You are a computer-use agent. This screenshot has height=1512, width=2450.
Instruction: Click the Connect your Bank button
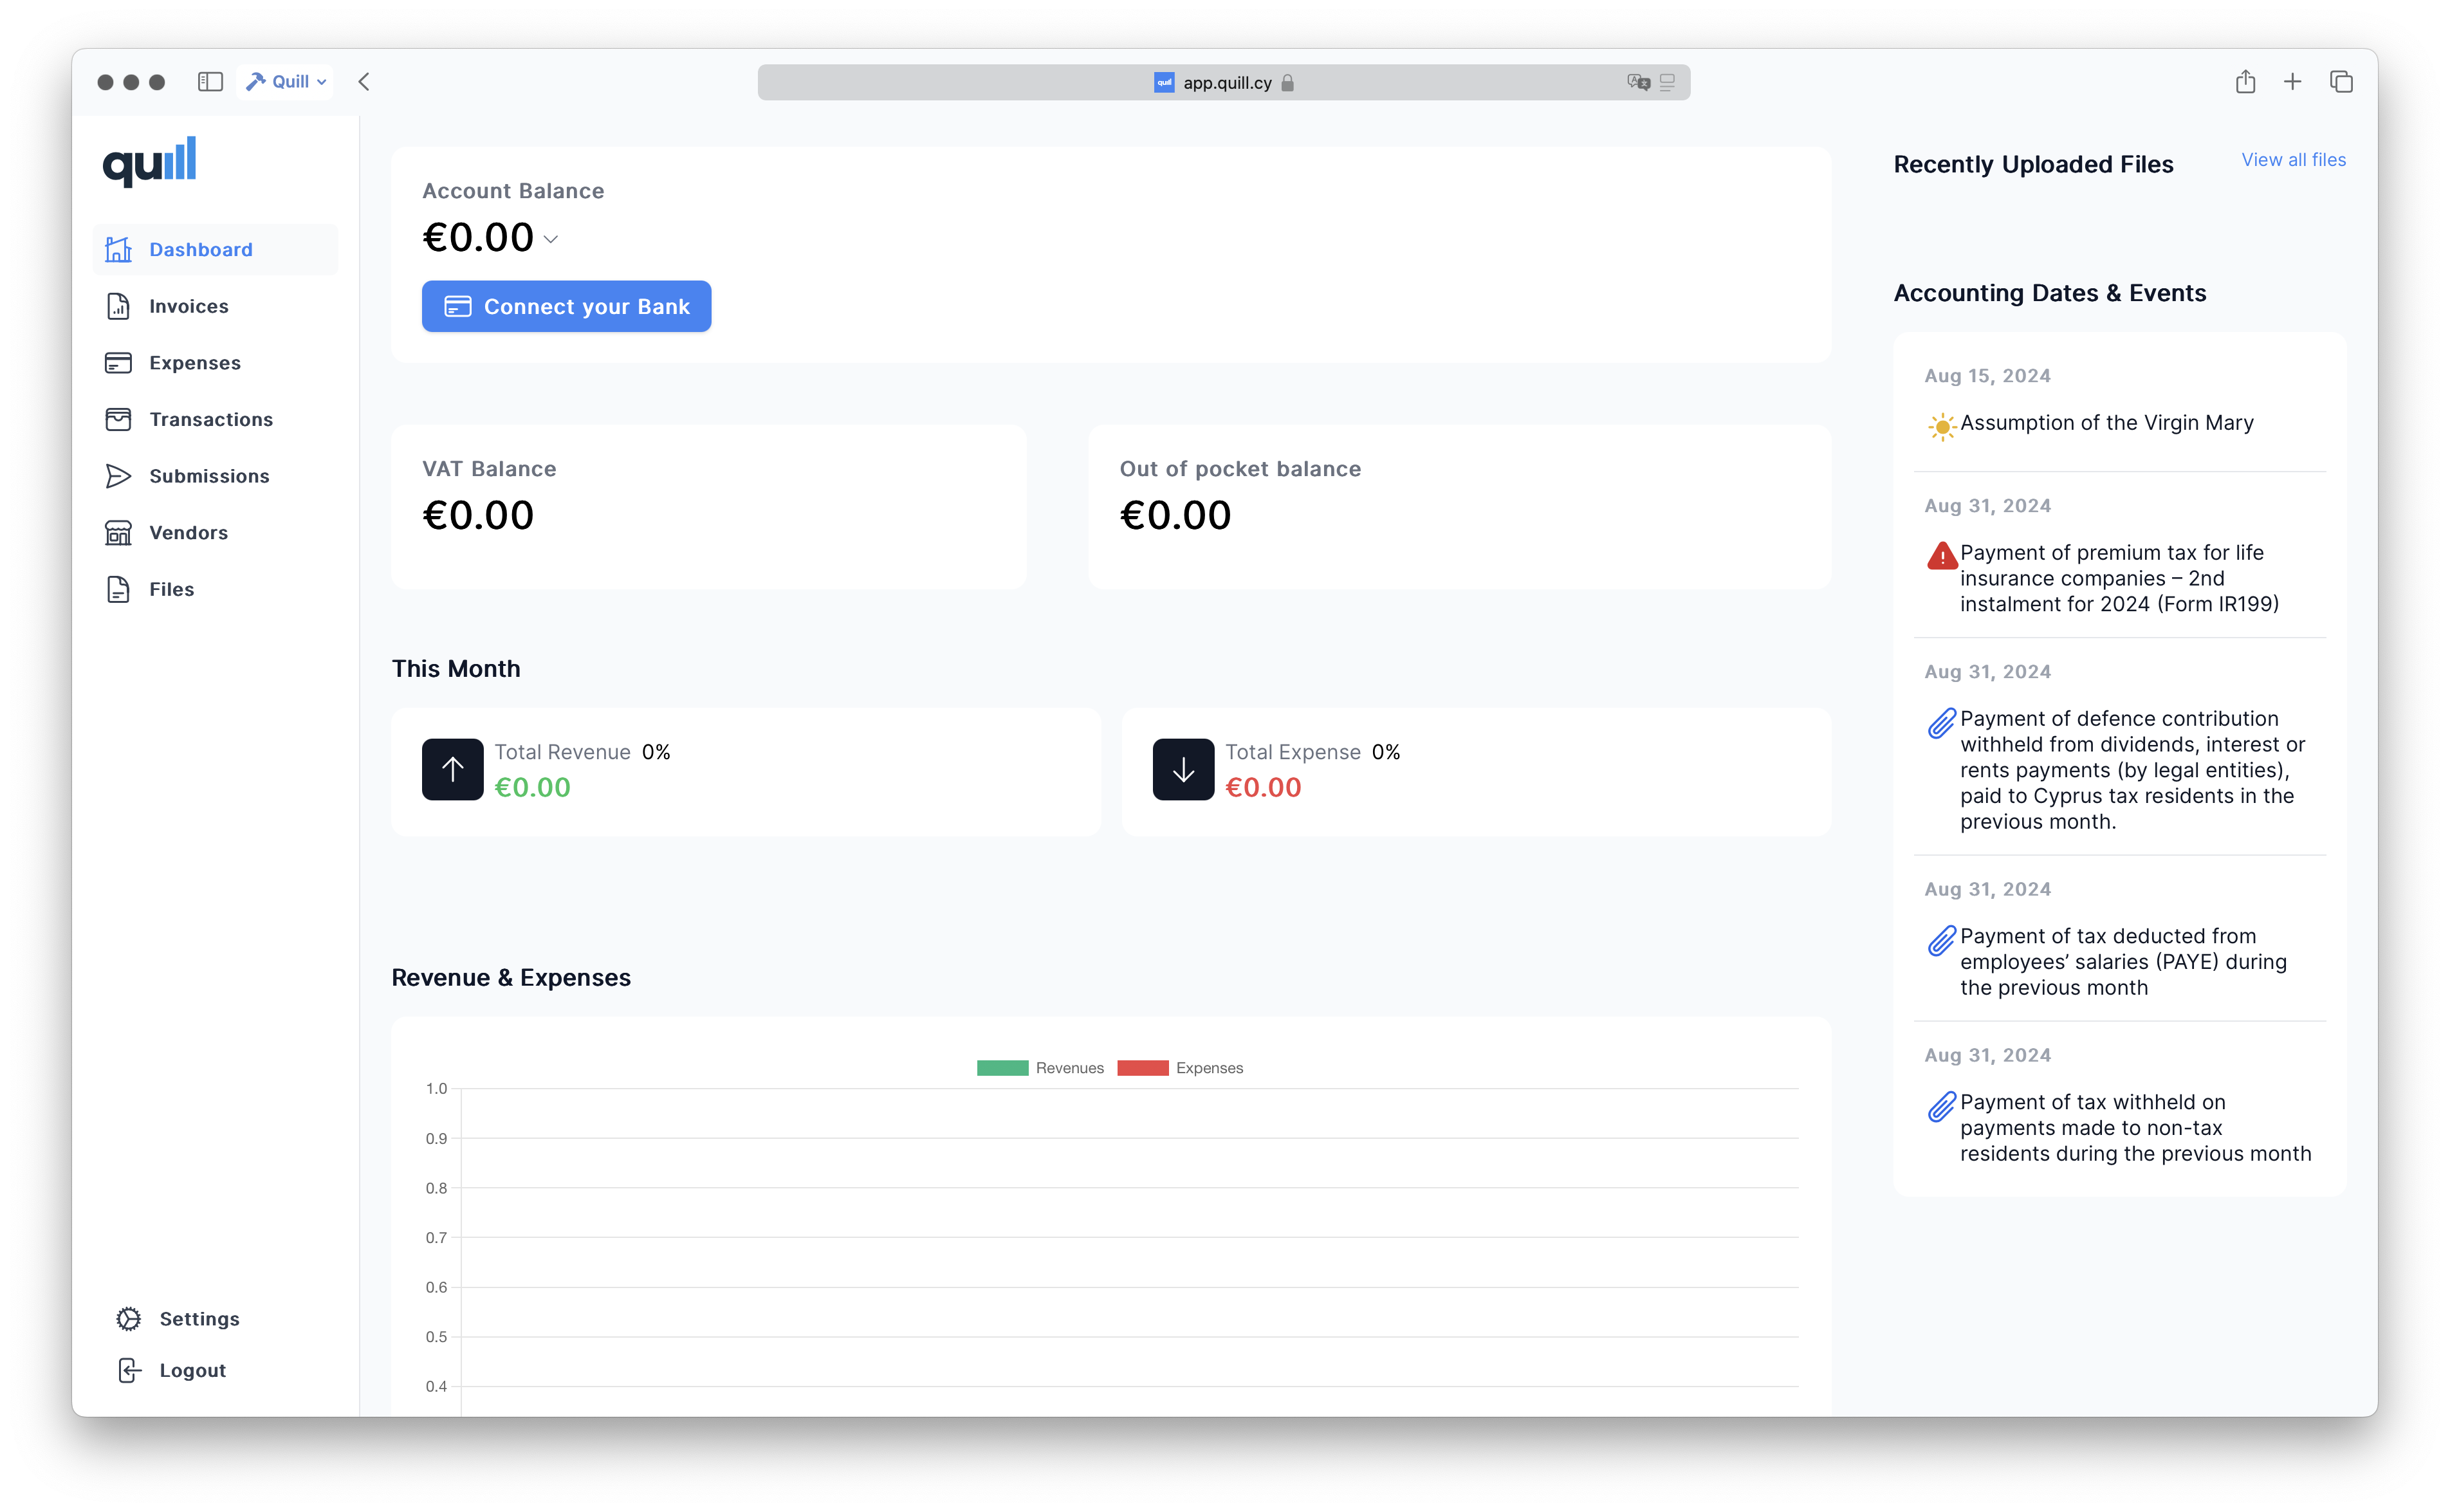(x=566, y=306)
